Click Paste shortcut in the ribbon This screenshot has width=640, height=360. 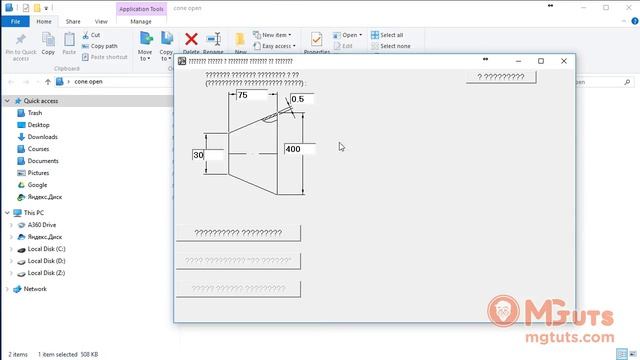coord(105,57)
